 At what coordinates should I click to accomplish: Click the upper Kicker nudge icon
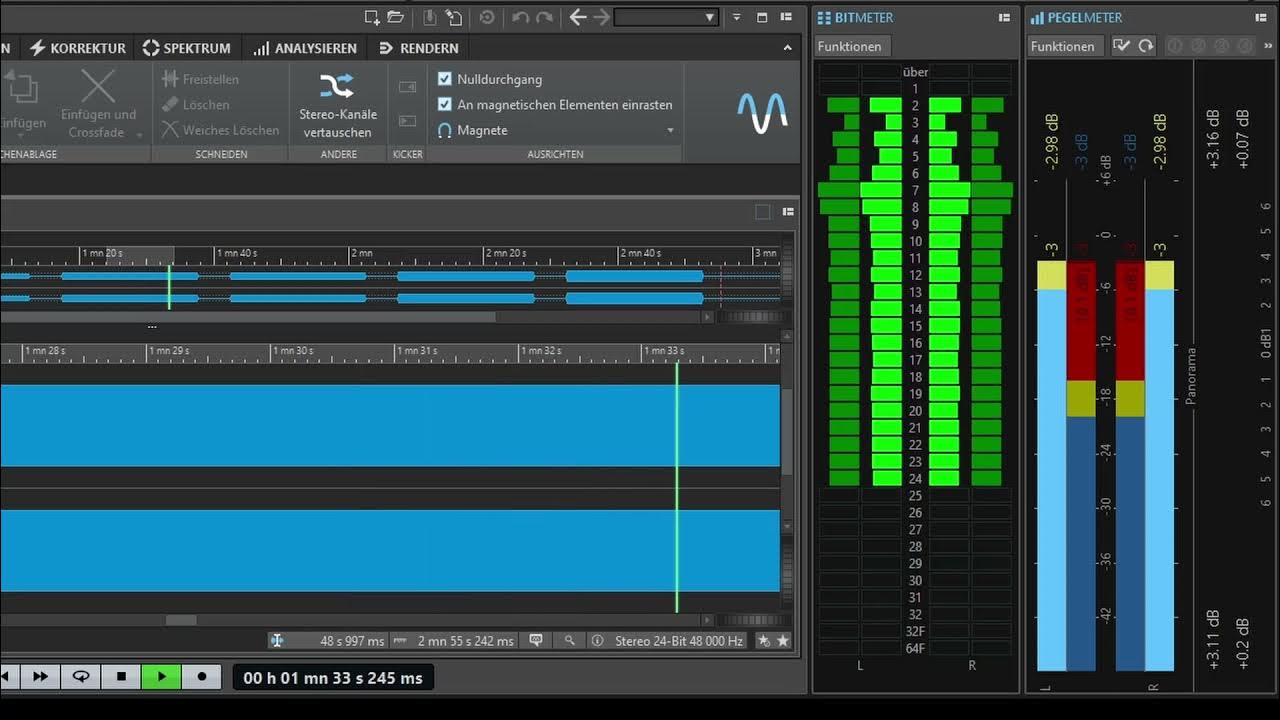407,87
